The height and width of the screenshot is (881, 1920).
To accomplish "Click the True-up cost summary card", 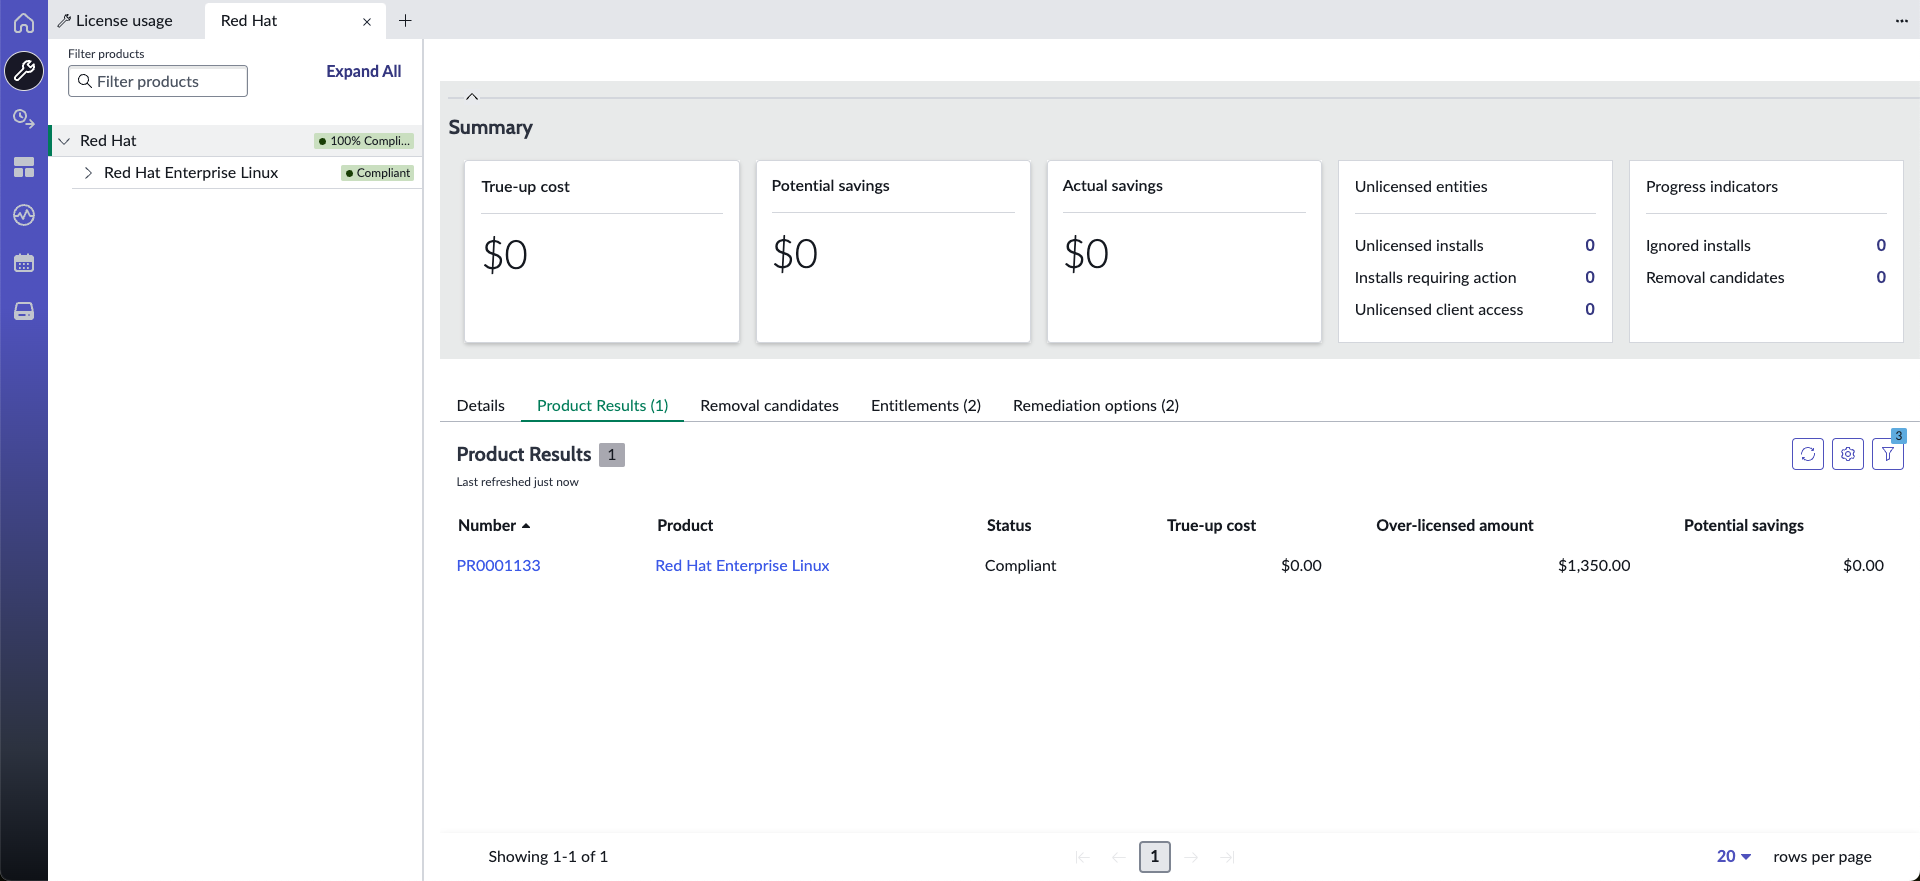I will point(602,252).
